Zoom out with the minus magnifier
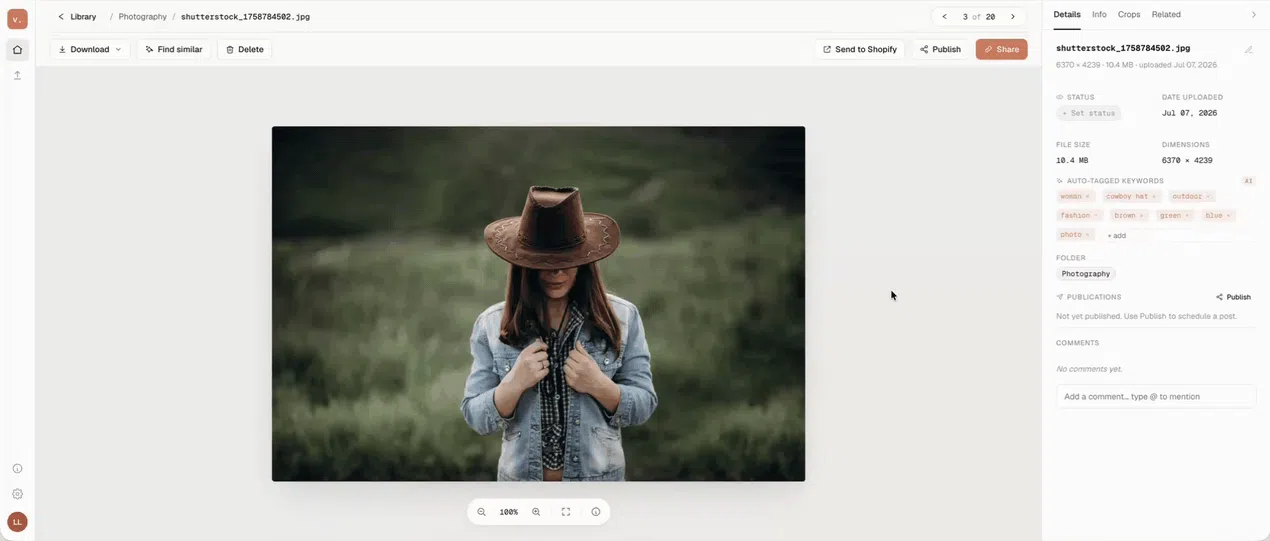The image size is (1270, 541). pyautogui.click(x=481, y=512)
